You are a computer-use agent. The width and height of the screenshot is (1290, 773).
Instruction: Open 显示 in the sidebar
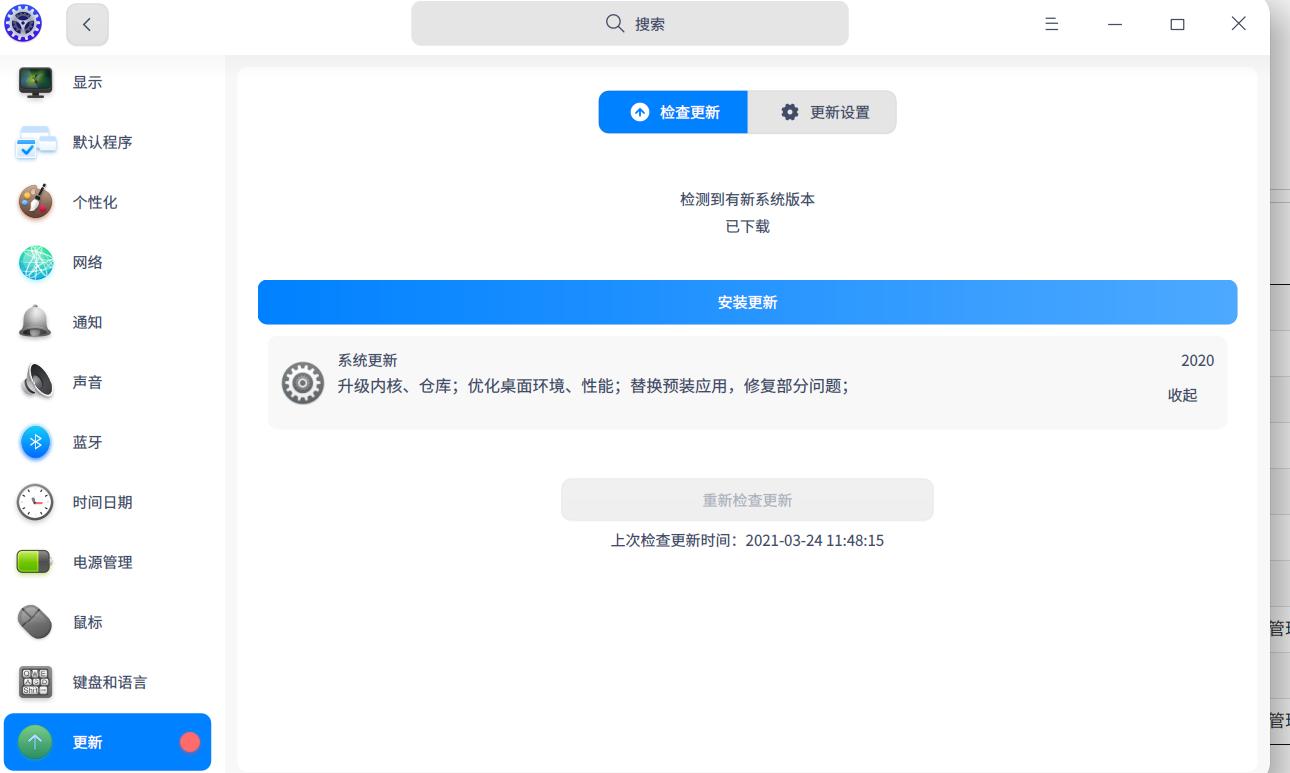pos(108,82)
